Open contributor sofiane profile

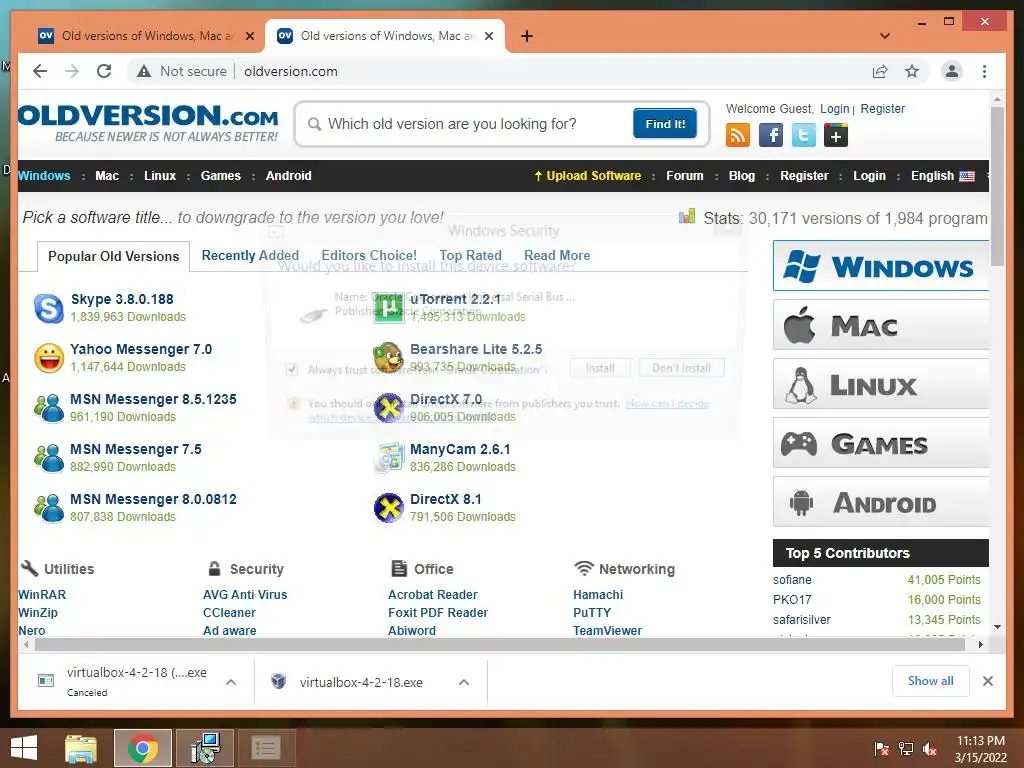[x=792, y=580]
